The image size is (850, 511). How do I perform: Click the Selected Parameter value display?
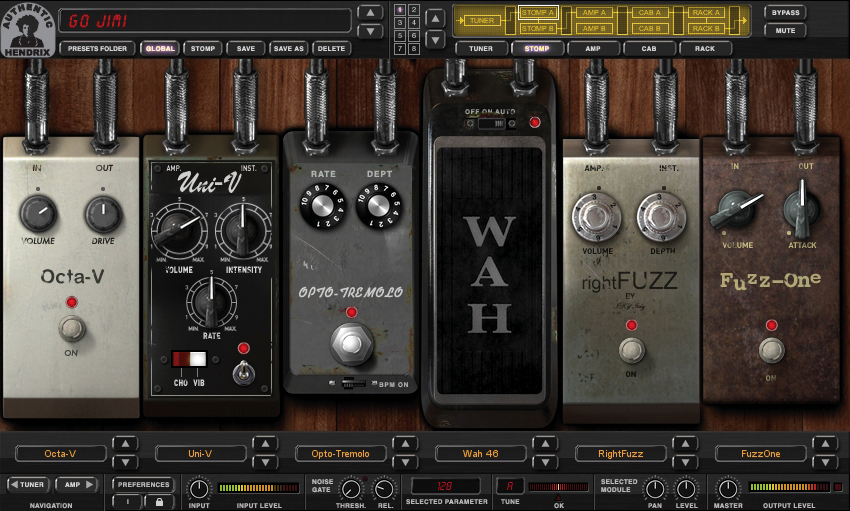point(446,486)
